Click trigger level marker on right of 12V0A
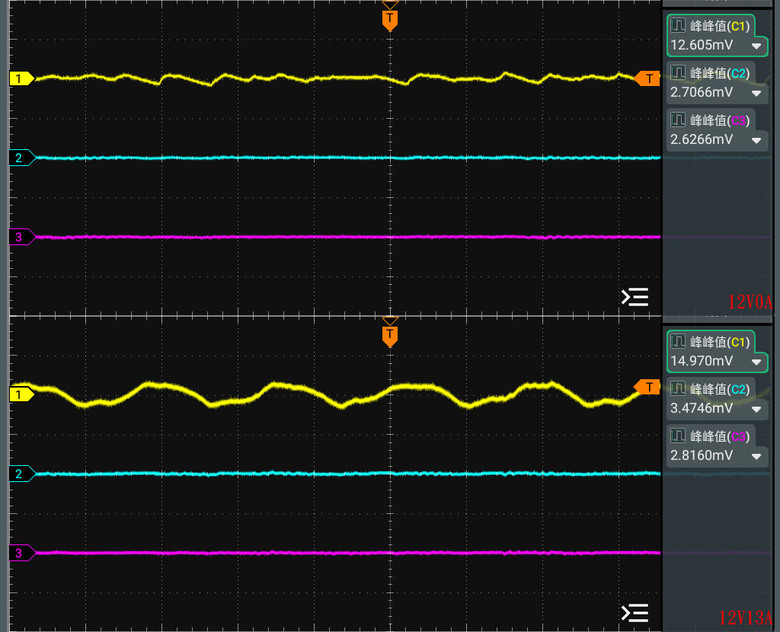The width and height of the screenshot is (780, 632). tap(648, 79)
